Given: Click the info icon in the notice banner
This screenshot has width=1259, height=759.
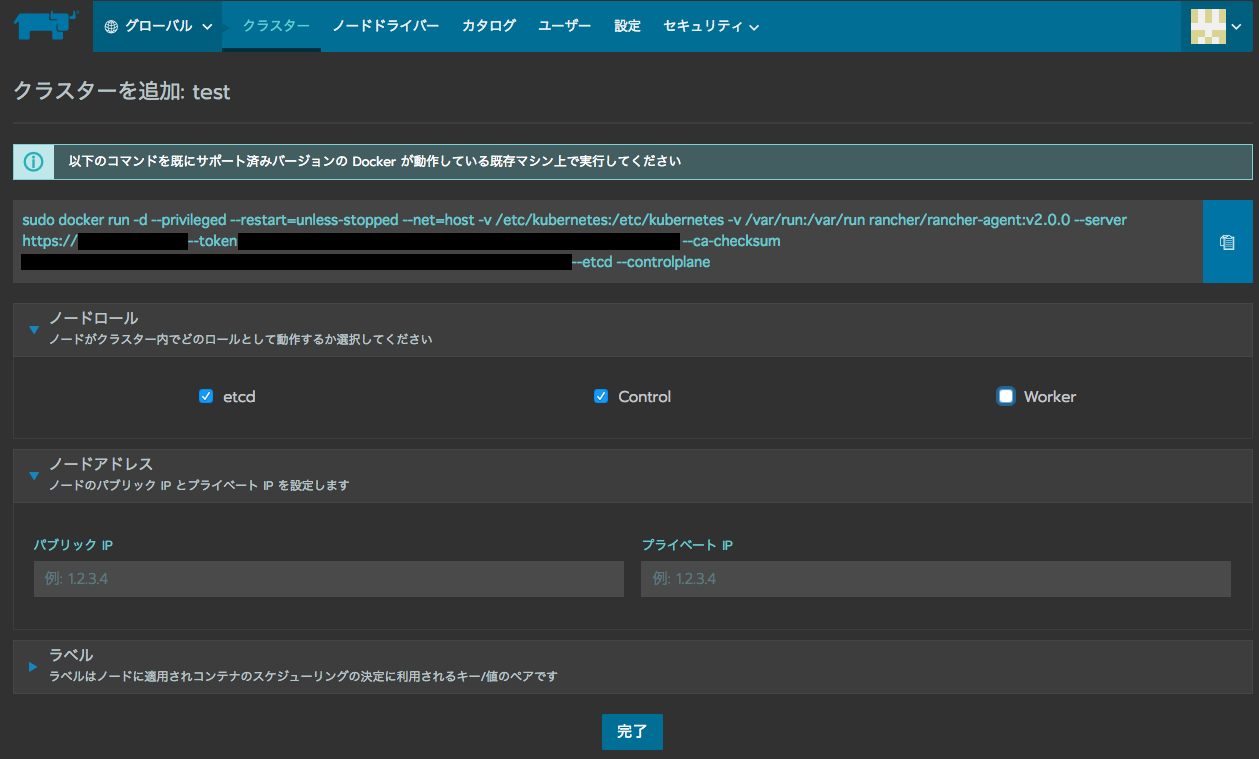Looking at the screenshot, I should click(x=34, y=161).
